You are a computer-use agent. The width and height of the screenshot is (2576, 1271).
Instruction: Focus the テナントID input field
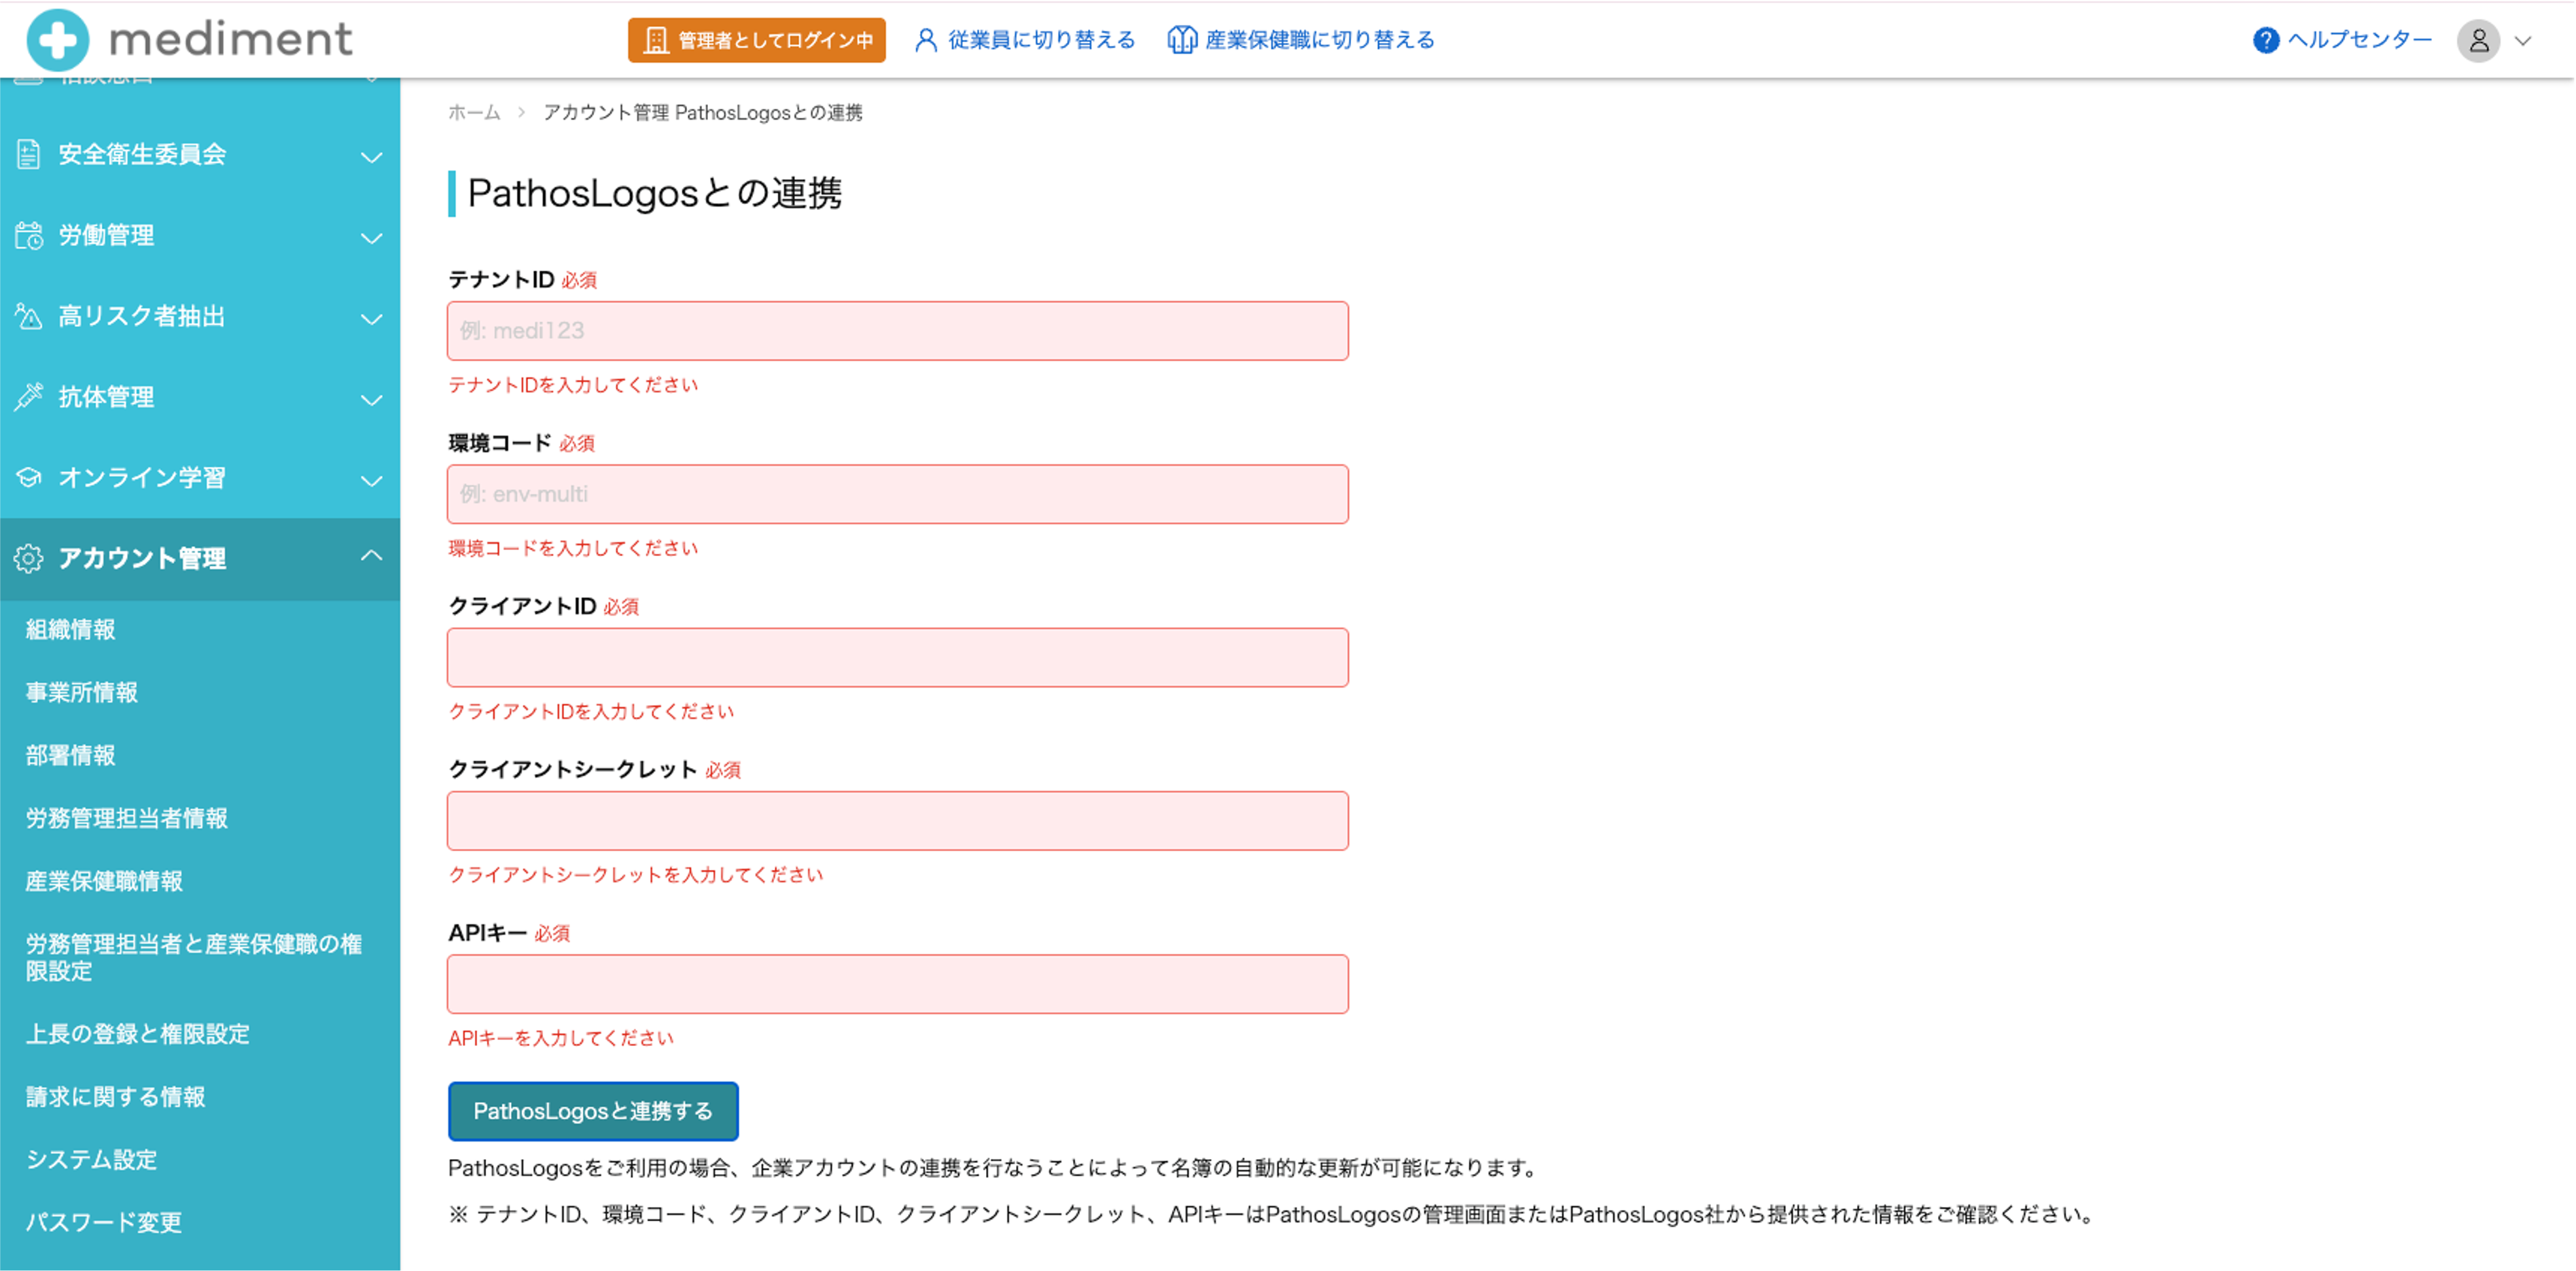point(897,331)
